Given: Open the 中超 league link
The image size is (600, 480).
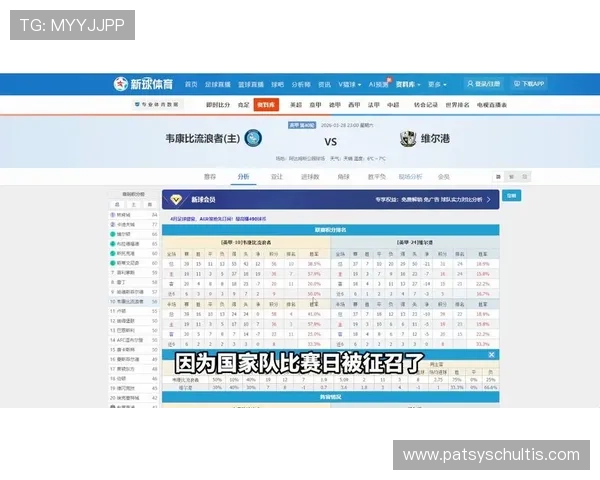Looking at the screenshot, I should [393, 104].
